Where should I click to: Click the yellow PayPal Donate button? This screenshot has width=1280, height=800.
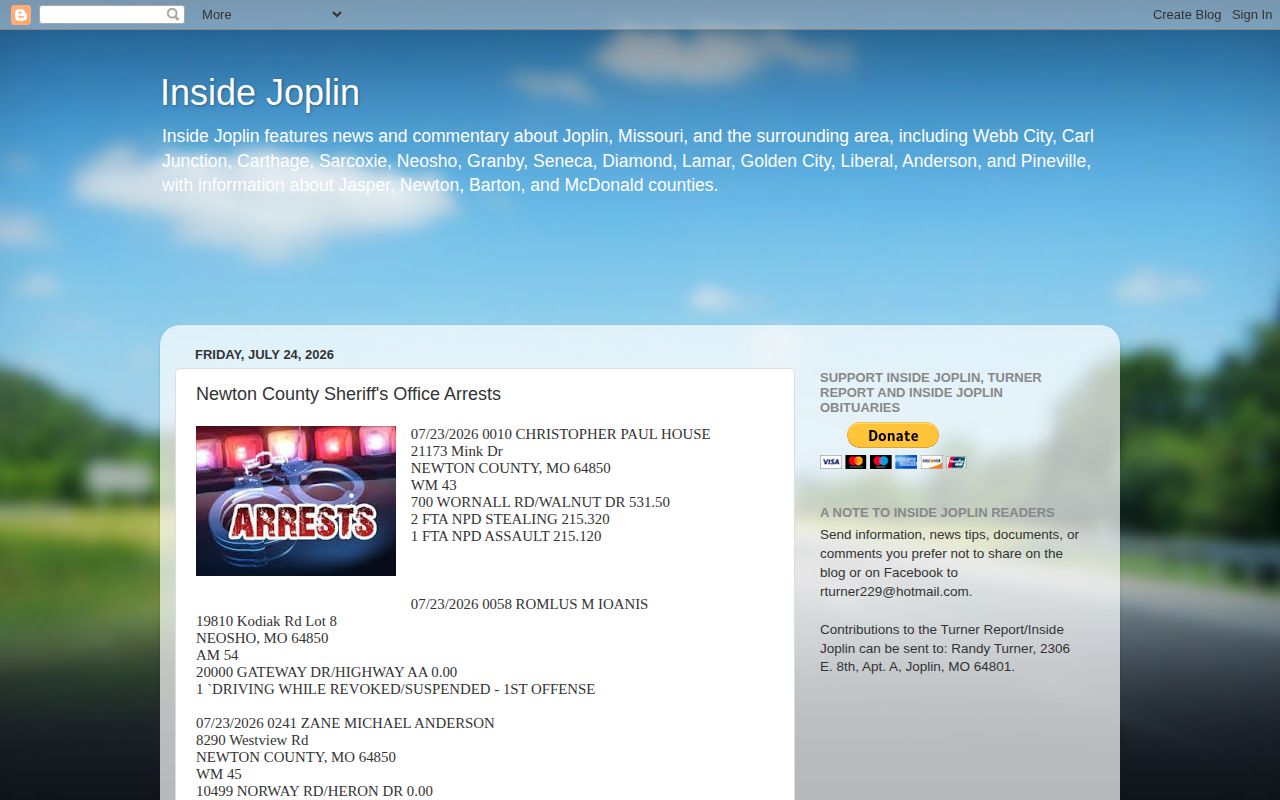[893, 435]
